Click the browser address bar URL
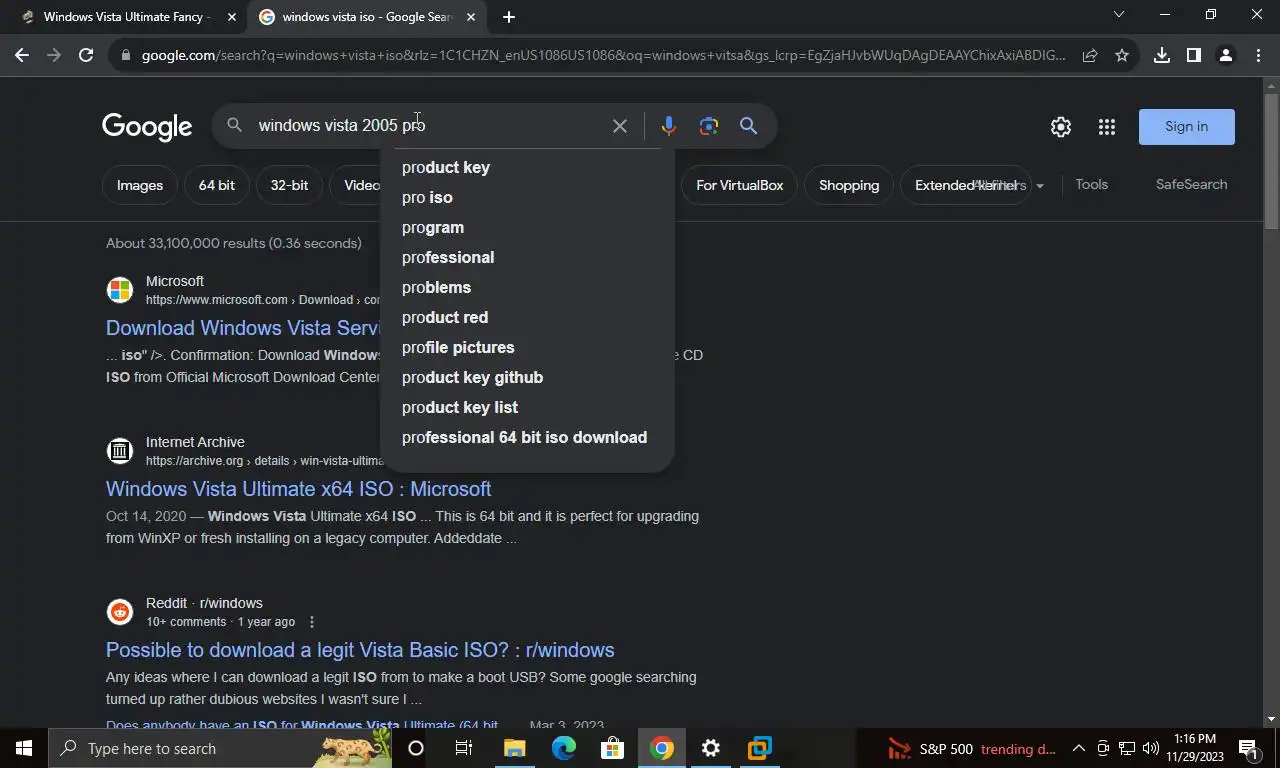Screen dimensions: 1280x768 coord(603,55)
